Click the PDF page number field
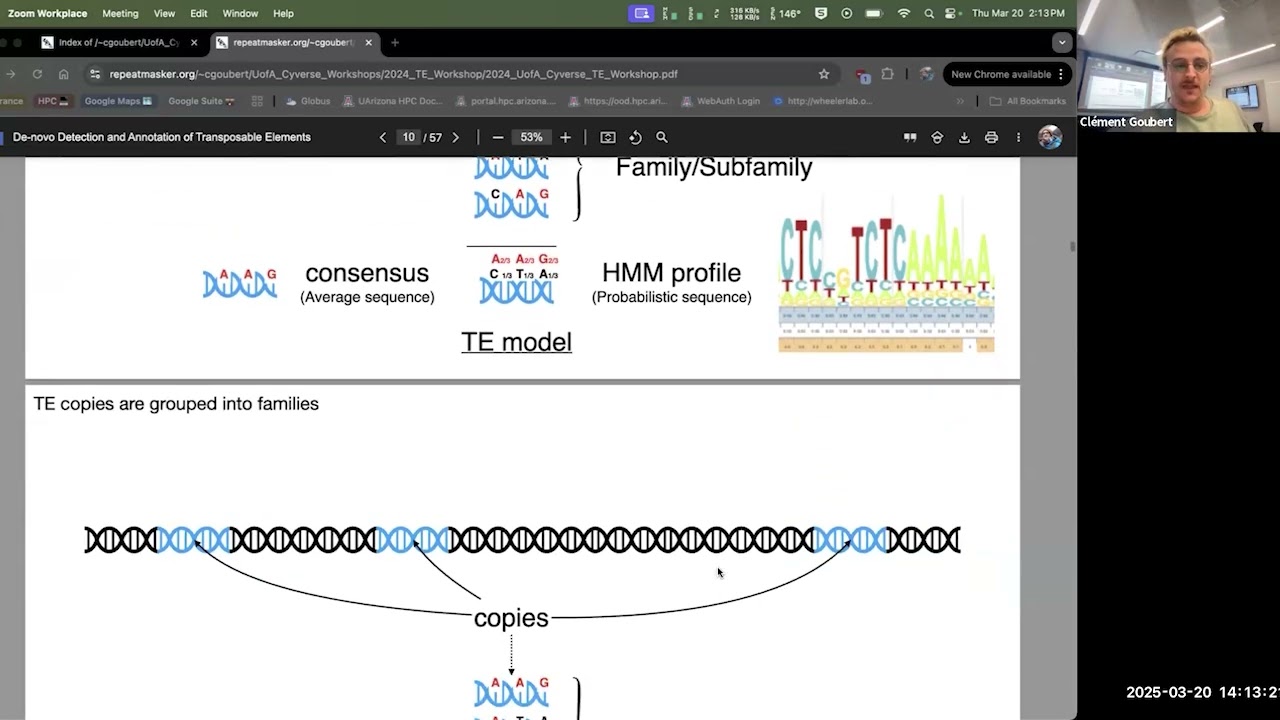Screen dimensions: 1280x720 408,137
